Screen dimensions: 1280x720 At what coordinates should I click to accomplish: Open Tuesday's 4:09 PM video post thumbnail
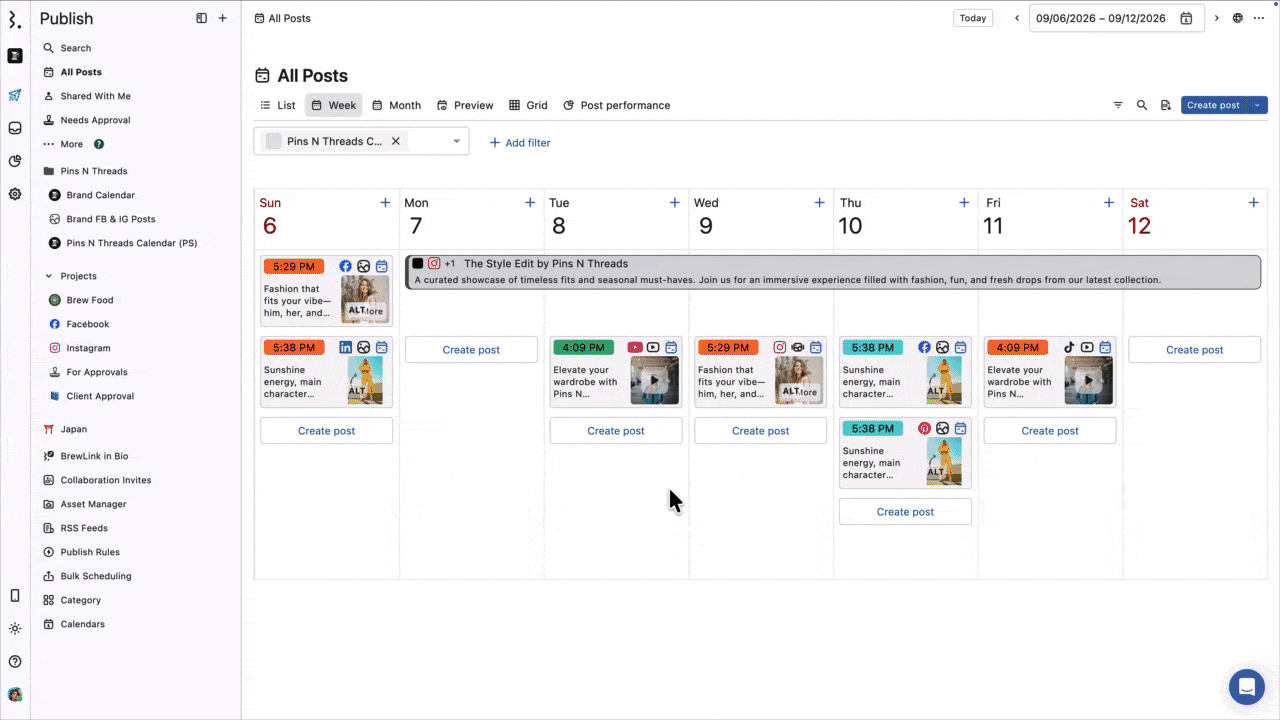[x=654, y=380]
